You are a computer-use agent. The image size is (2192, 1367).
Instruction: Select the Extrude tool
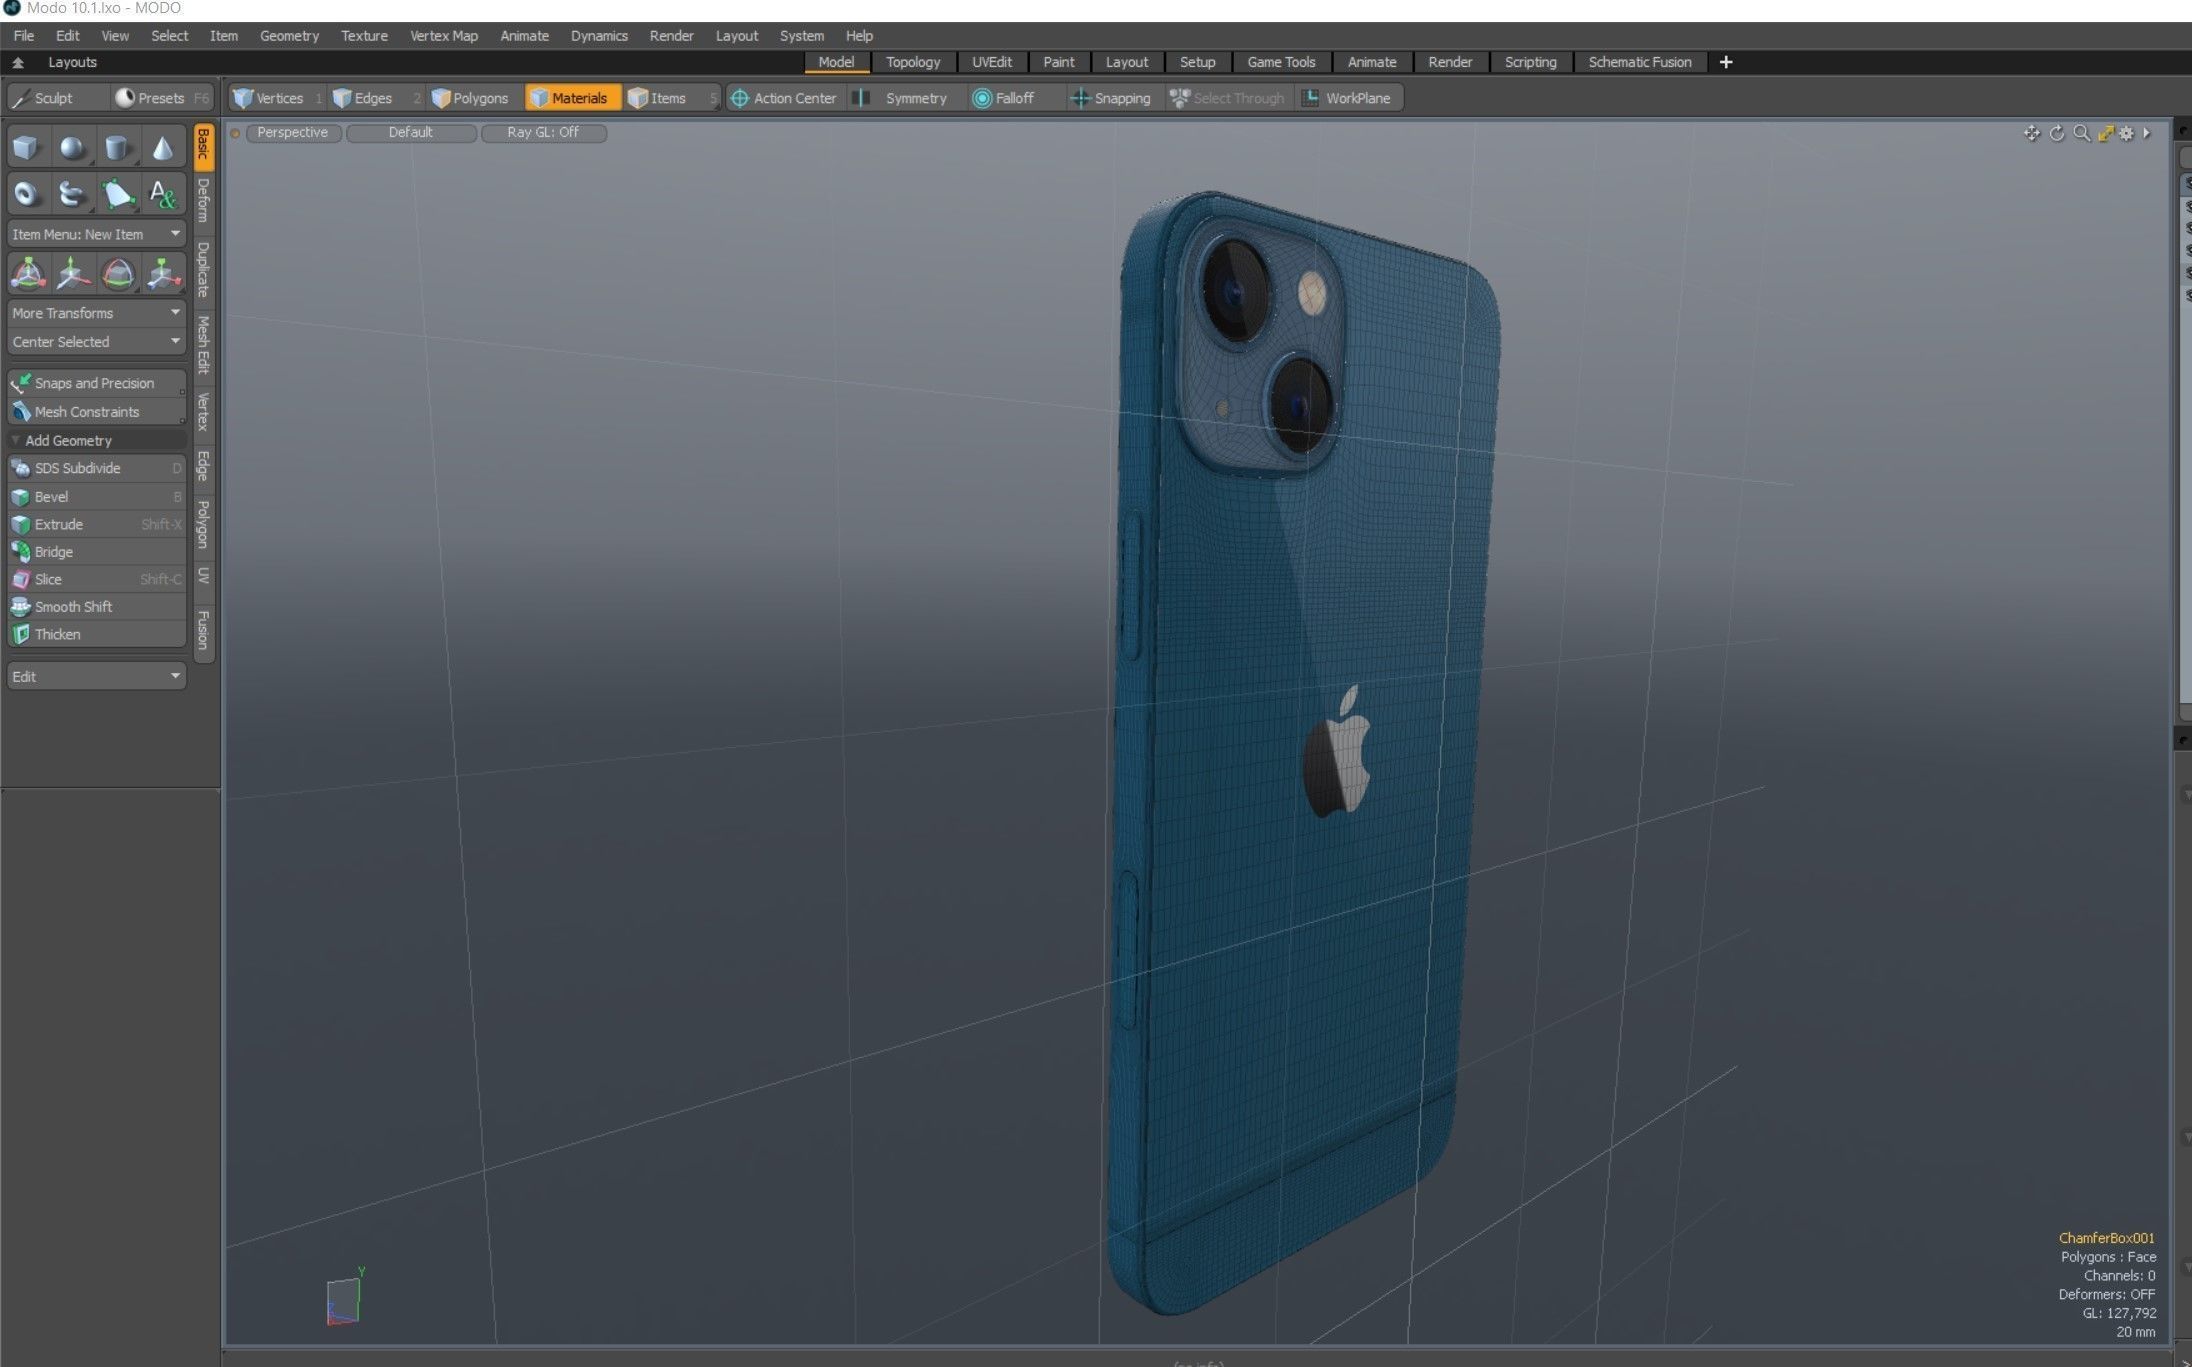pyautogui.click(x=96, y=524)
